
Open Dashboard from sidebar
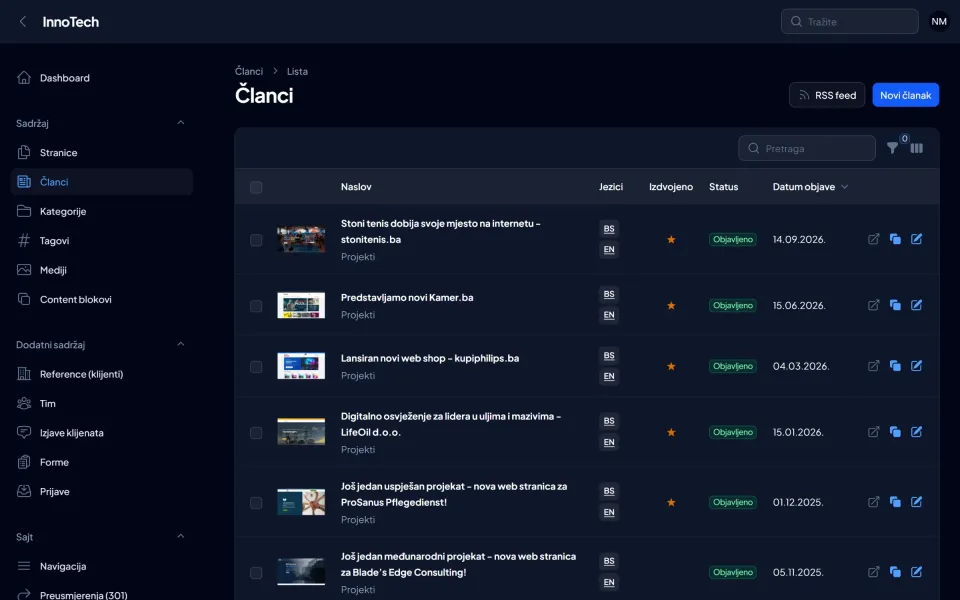coord(102,78)
